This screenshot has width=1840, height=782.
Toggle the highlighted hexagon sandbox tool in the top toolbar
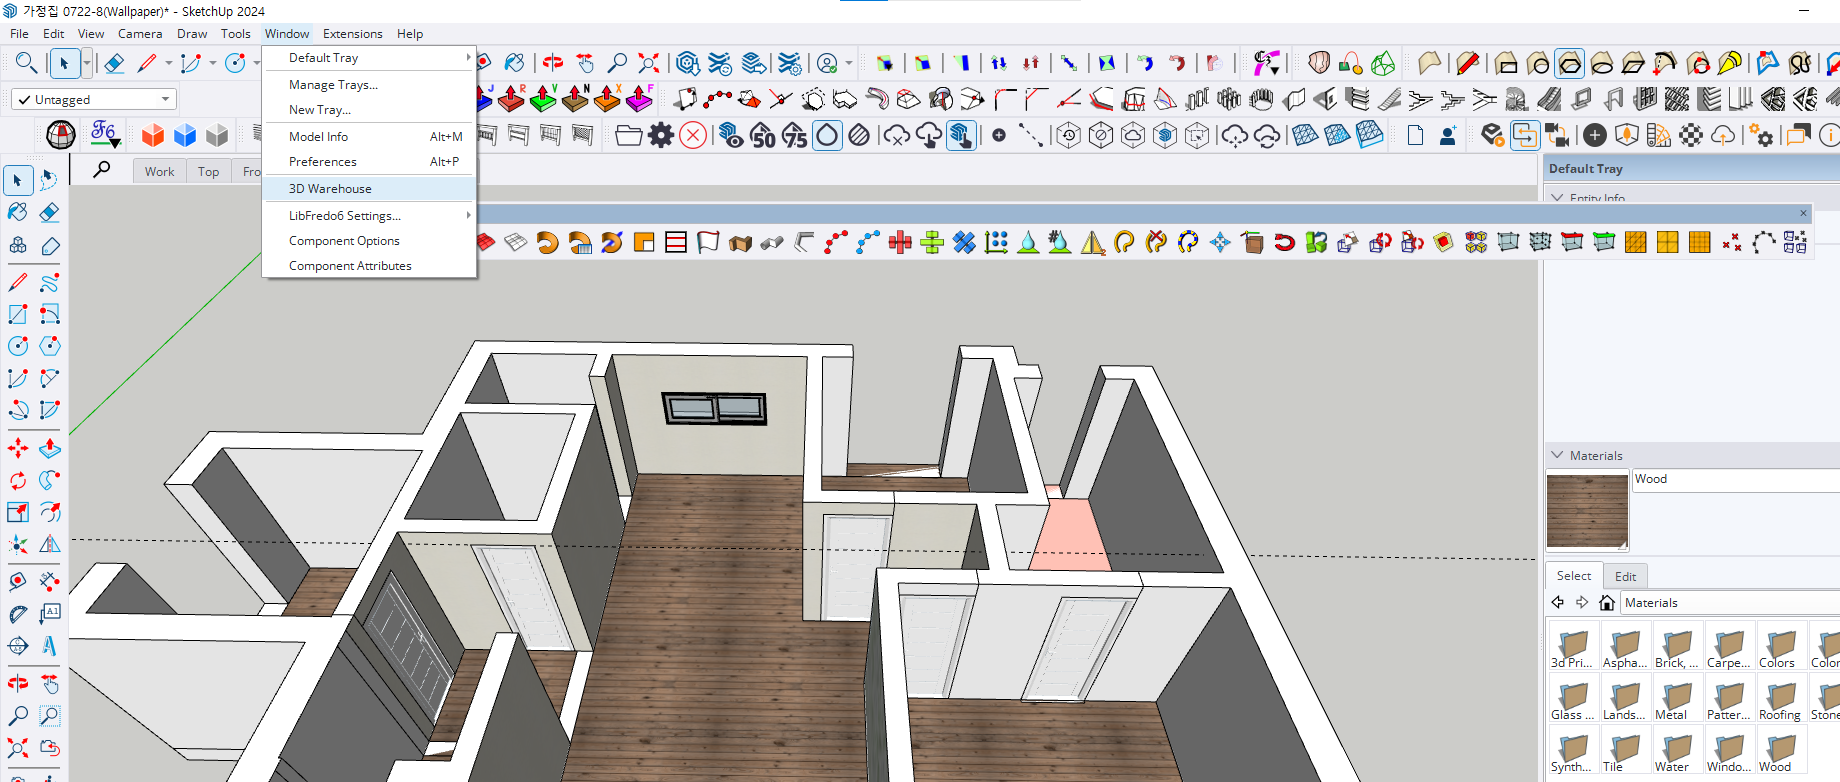[x=1570, y=63]
